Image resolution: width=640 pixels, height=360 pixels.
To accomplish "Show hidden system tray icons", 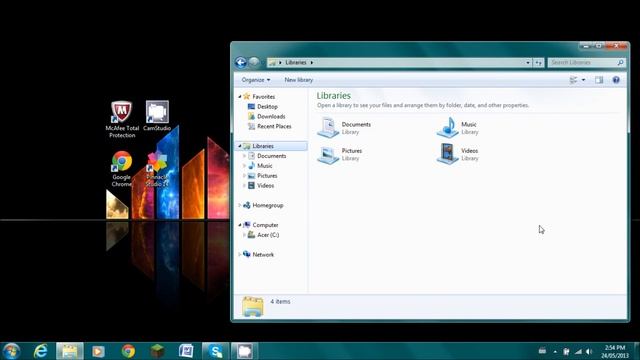I will point(555,351).
